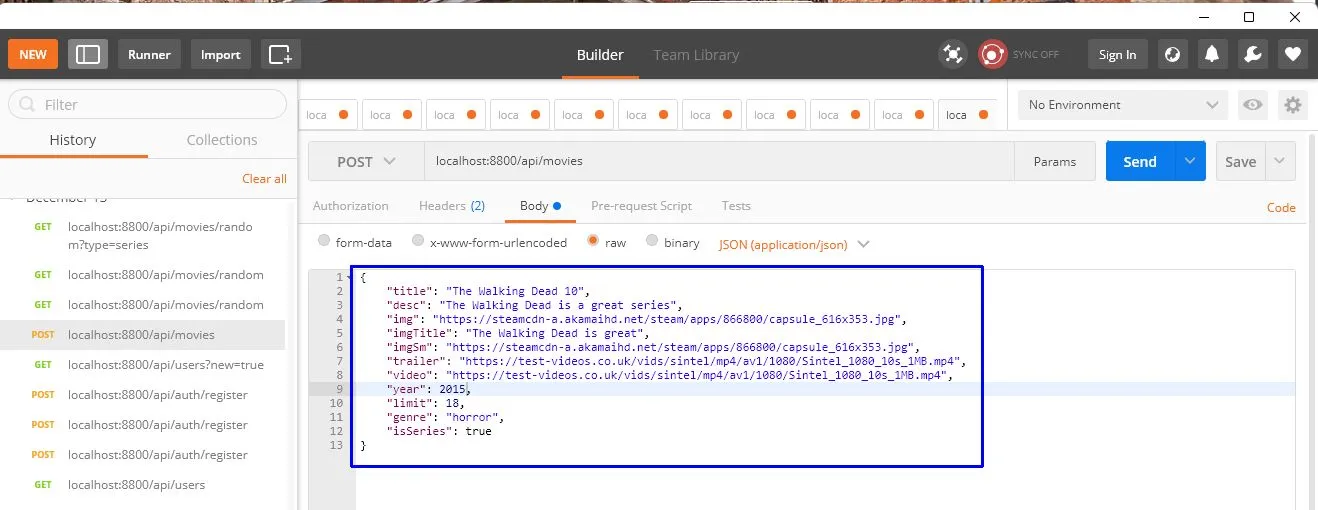Image resolution: width=1318 pixels, height=510 pixels.
Task: Click the "limit": 18 line
Action: tap(425, 403)
